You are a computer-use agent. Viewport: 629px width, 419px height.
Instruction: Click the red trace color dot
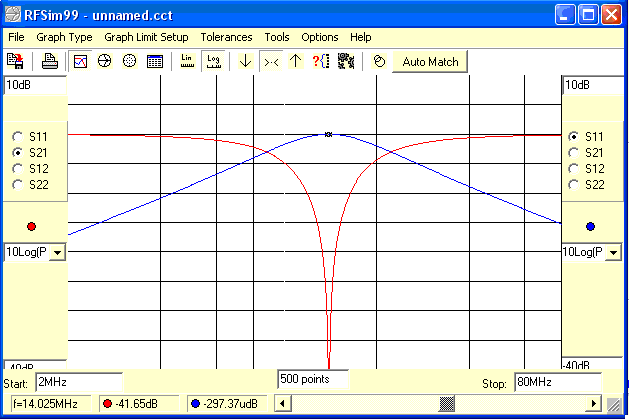[31, 227]
